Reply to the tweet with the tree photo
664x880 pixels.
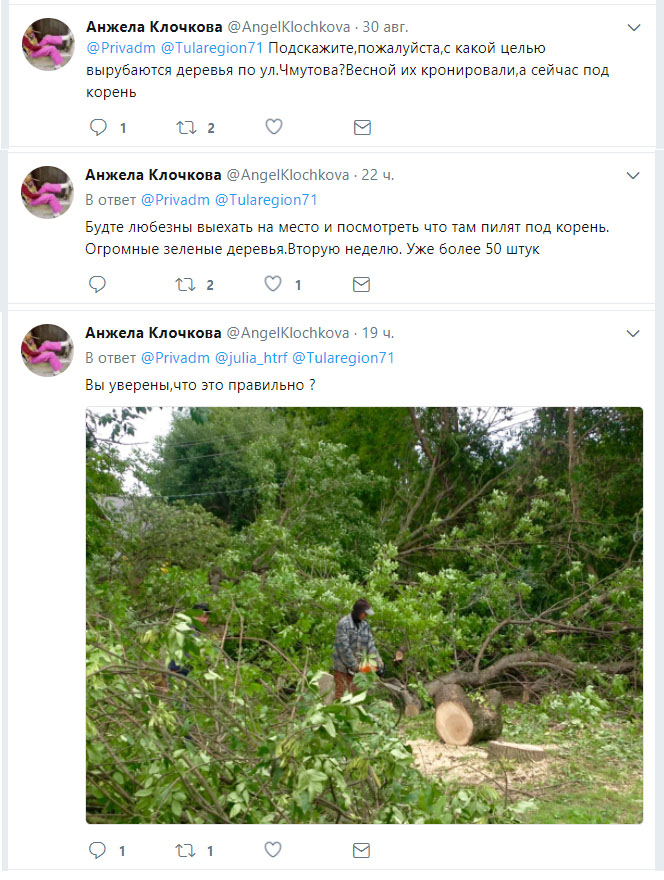(98, 851)
